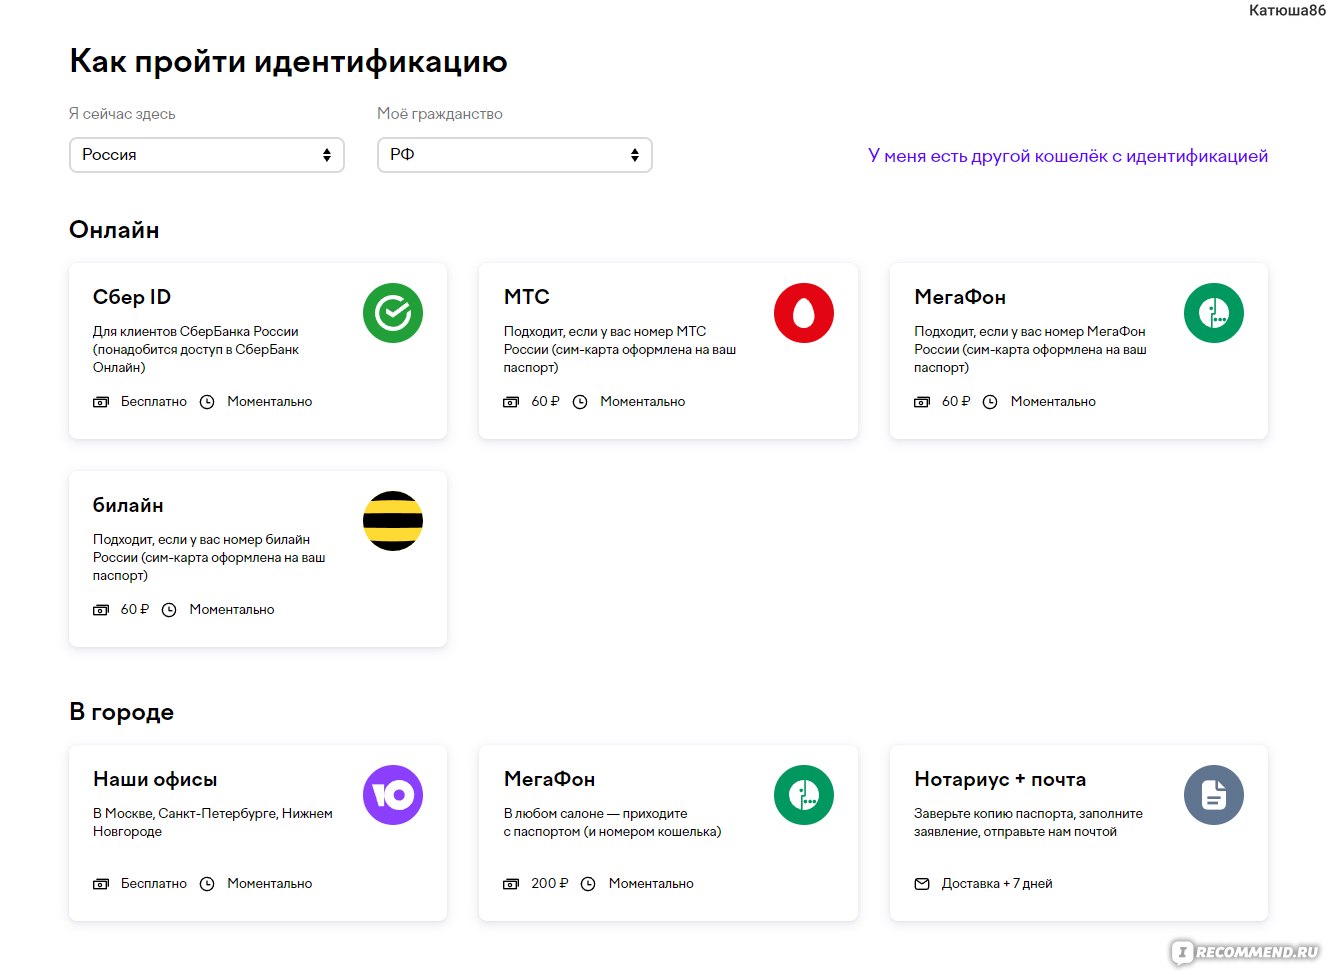Select the online МегаФон card title
Viewport: 1330px width, 975px height.
[960, 297]
